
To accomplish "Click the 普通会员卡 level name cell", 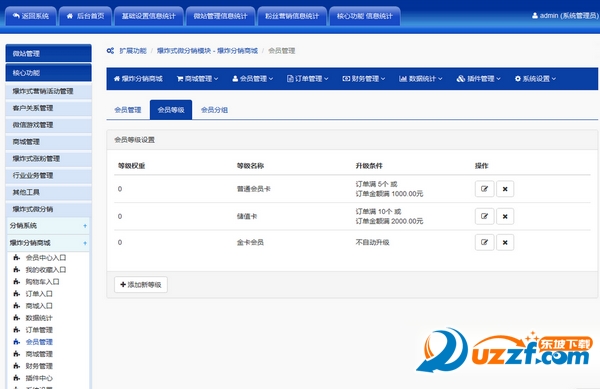I will pos(253,189).
